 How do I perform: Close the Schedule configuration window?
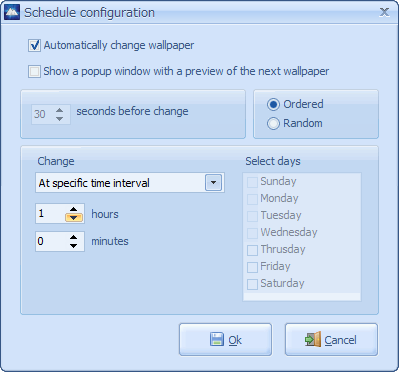(384, 13)
